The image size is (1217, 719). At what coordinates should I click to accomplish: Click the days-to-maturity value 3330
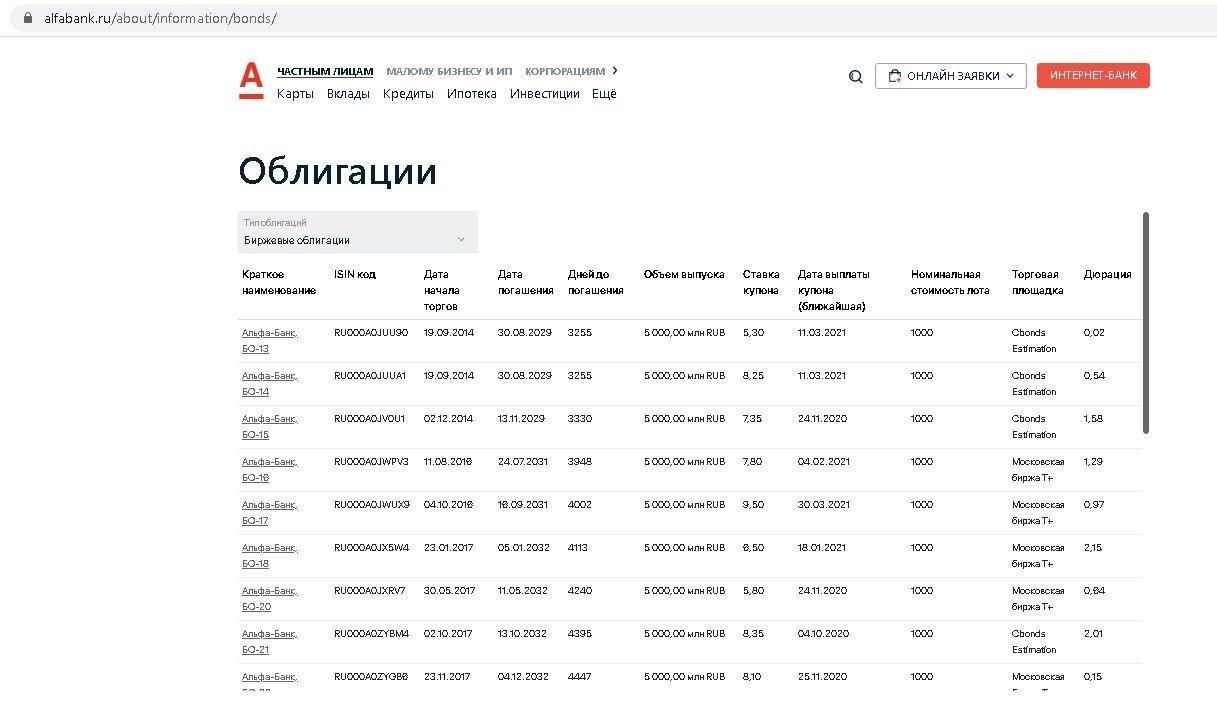[580, 419]
